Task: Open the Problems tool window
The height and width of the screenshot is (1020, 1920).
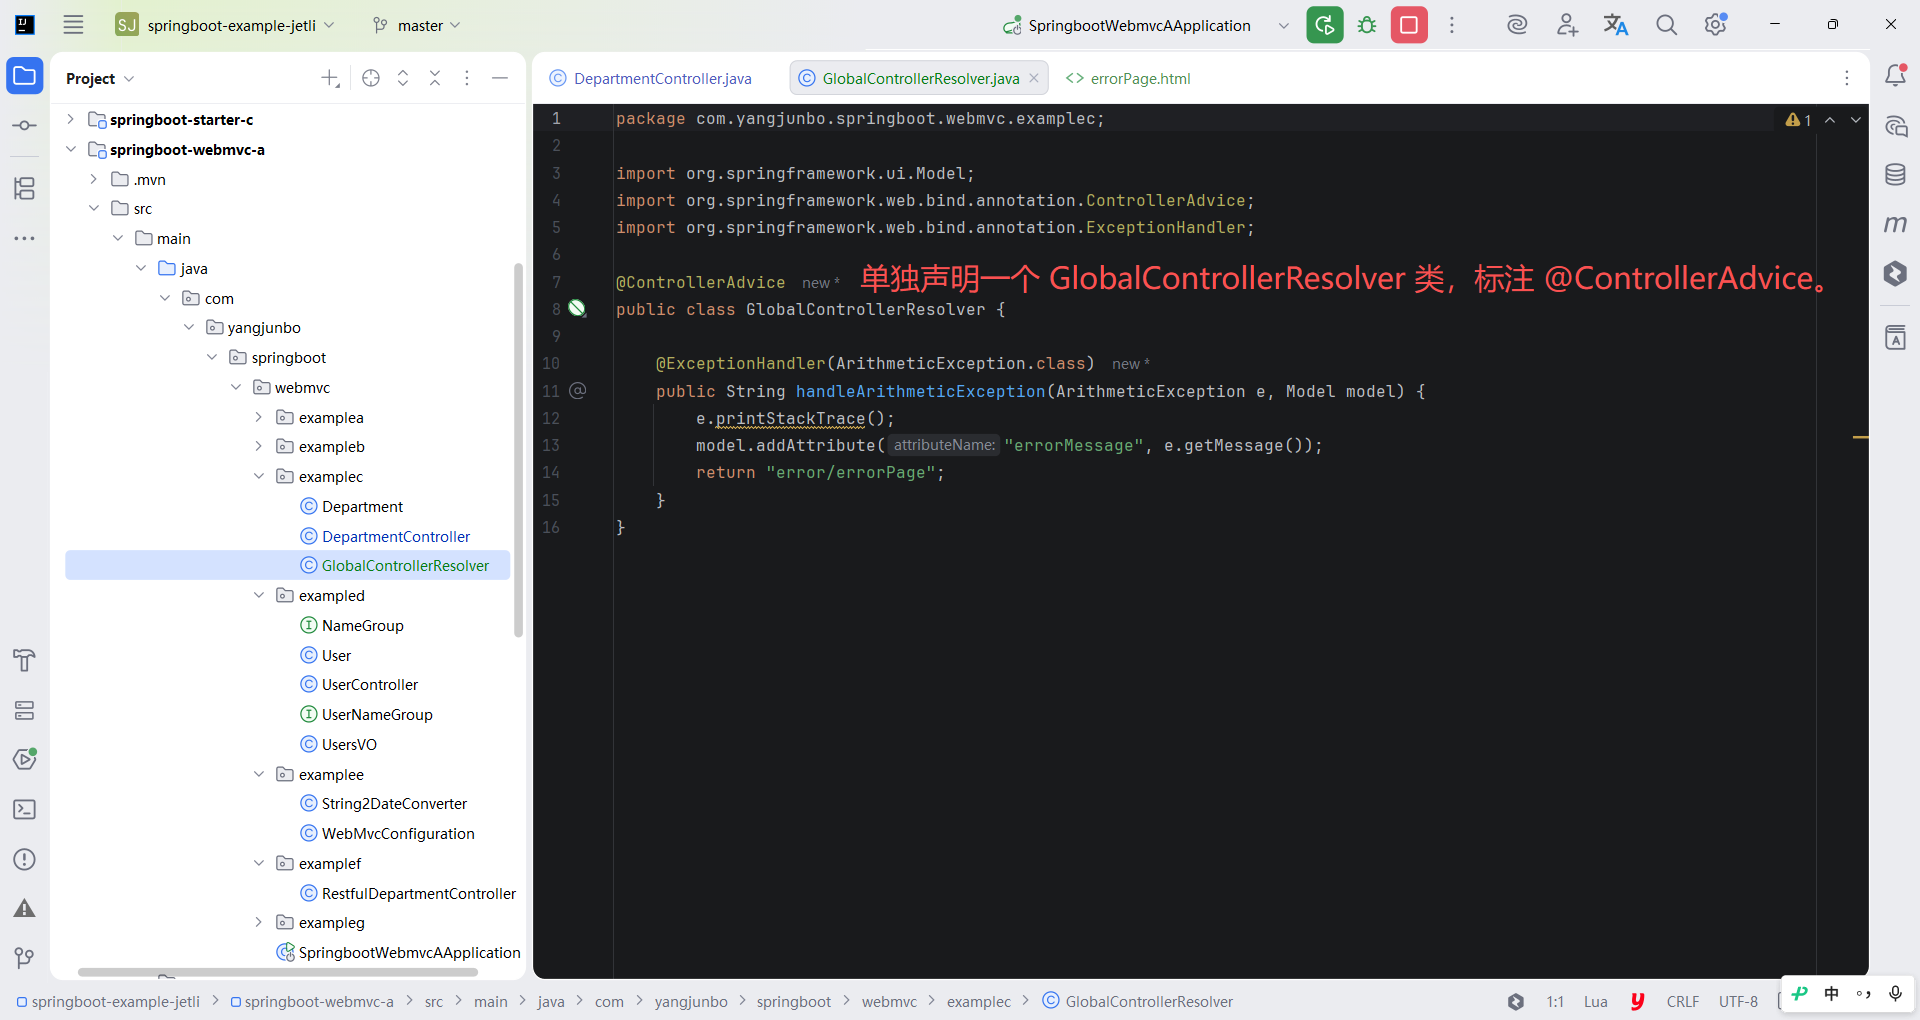Action: [x=25, y=859]
